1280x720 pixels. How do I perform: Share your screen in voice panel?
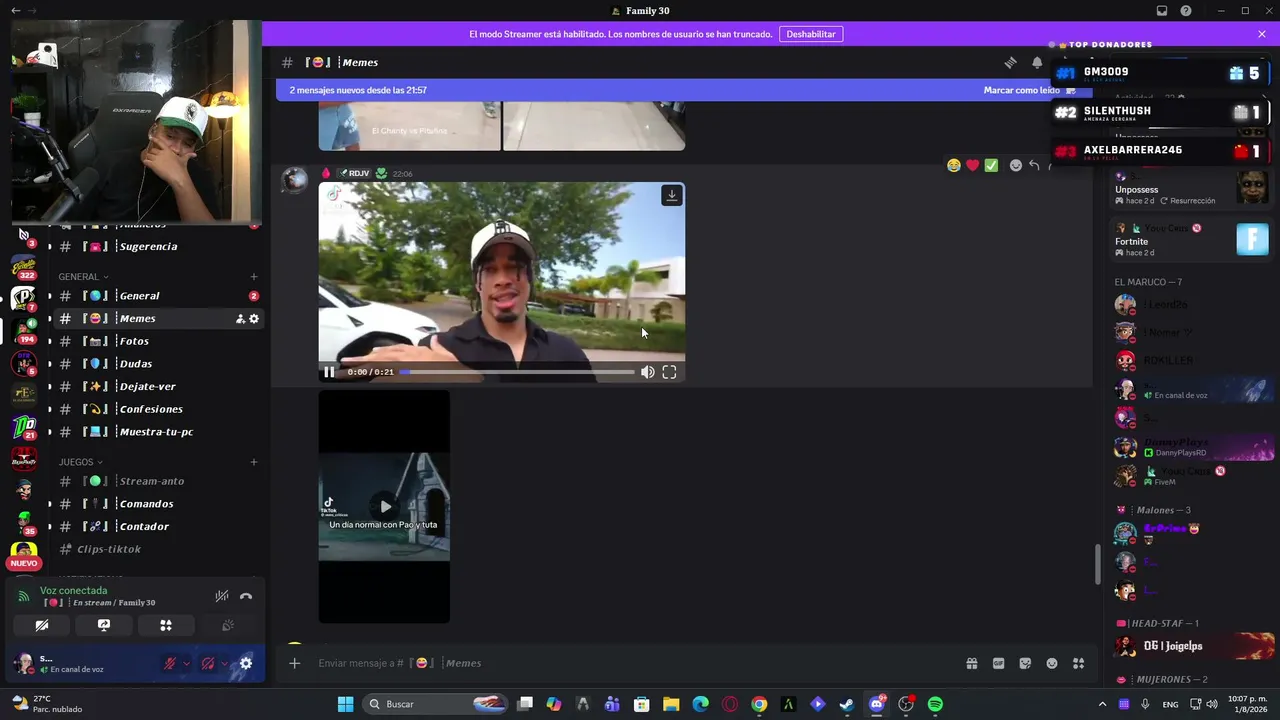click(x=104, y=626)
